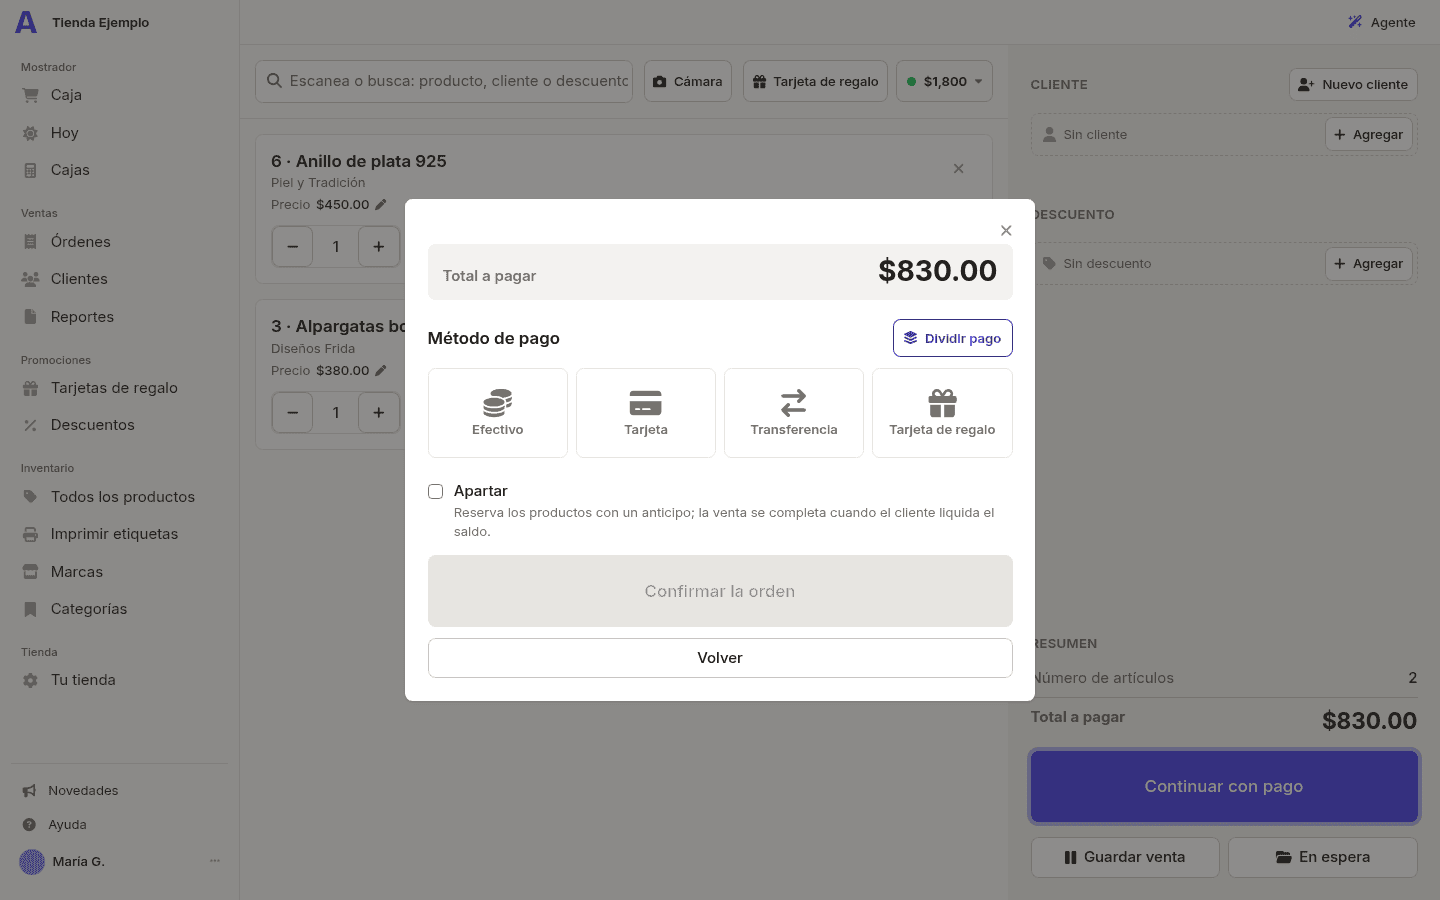
Task: Open Cámara scanner button
Action: coord(688,81)
